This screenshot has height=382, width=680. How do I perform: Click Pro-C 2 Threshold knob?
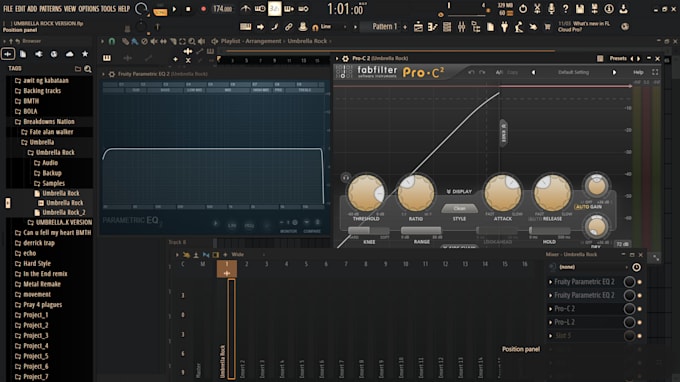tap(366, 193)
